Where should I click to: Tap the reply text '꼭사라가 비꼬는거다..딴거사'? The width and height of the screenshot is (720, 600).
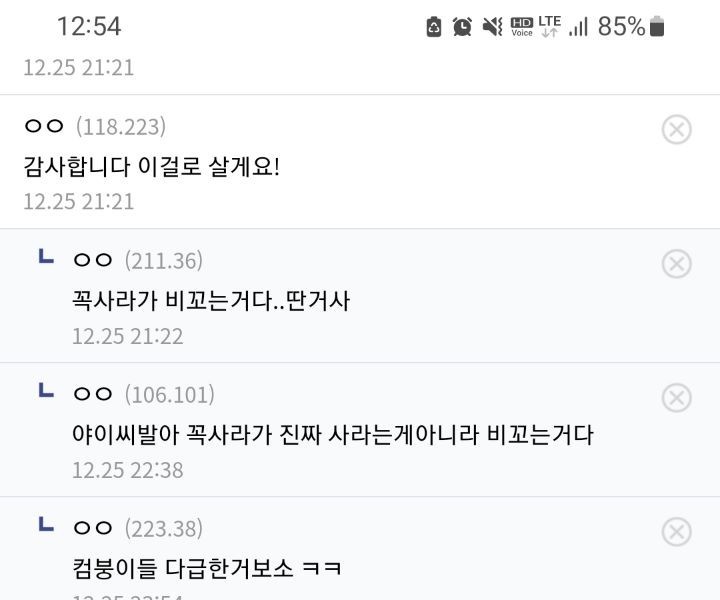(210, 300)
